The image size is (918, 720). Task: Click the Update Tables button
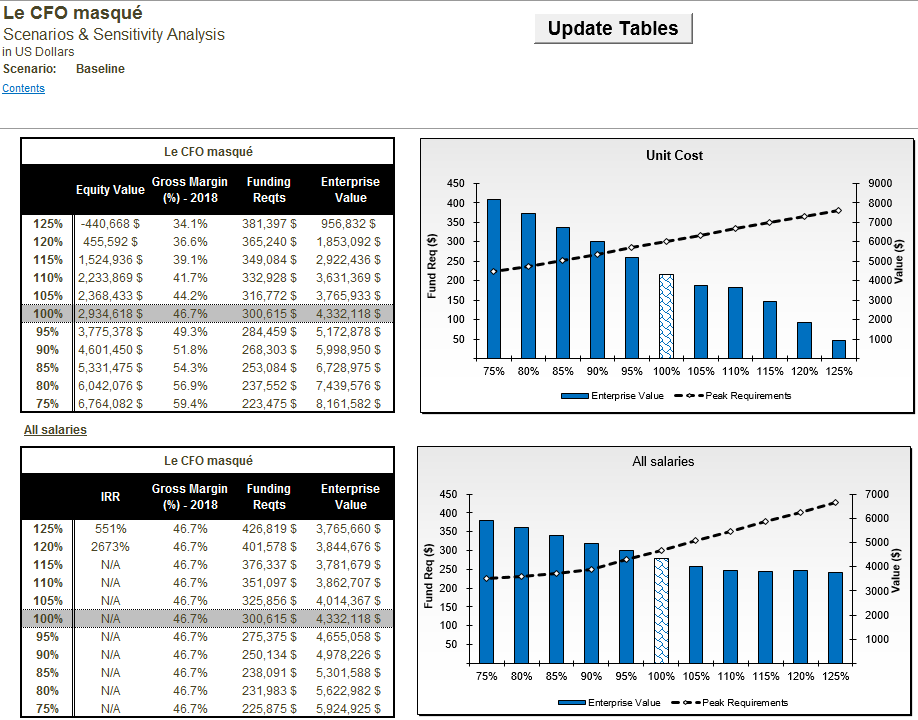click(613, 28)
